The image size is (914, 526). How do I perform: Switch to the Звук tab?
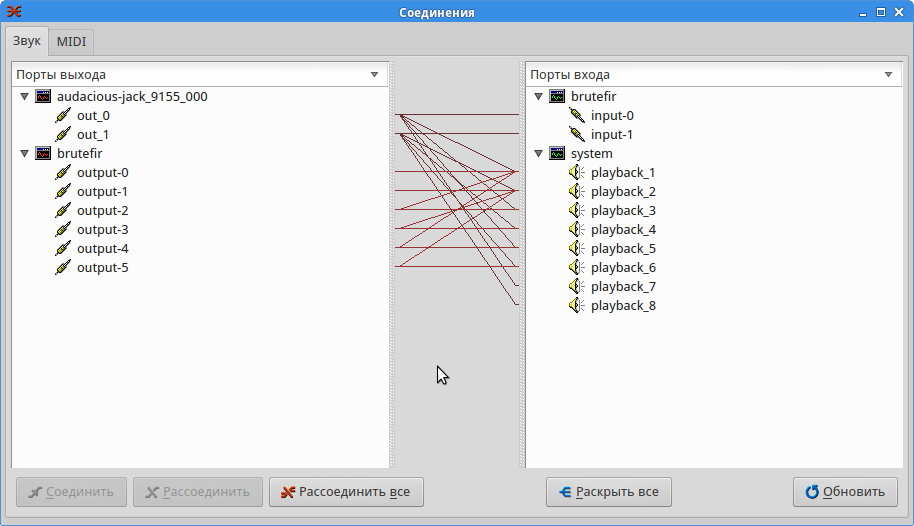point(27,41)
